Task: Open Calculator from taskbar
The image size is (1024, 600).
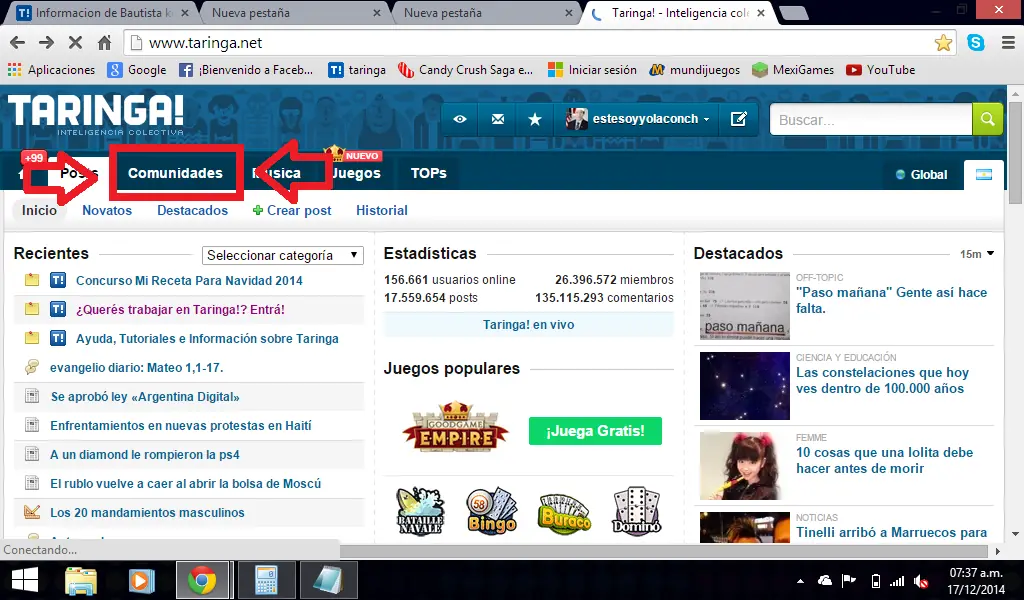Action: [266, 580]
